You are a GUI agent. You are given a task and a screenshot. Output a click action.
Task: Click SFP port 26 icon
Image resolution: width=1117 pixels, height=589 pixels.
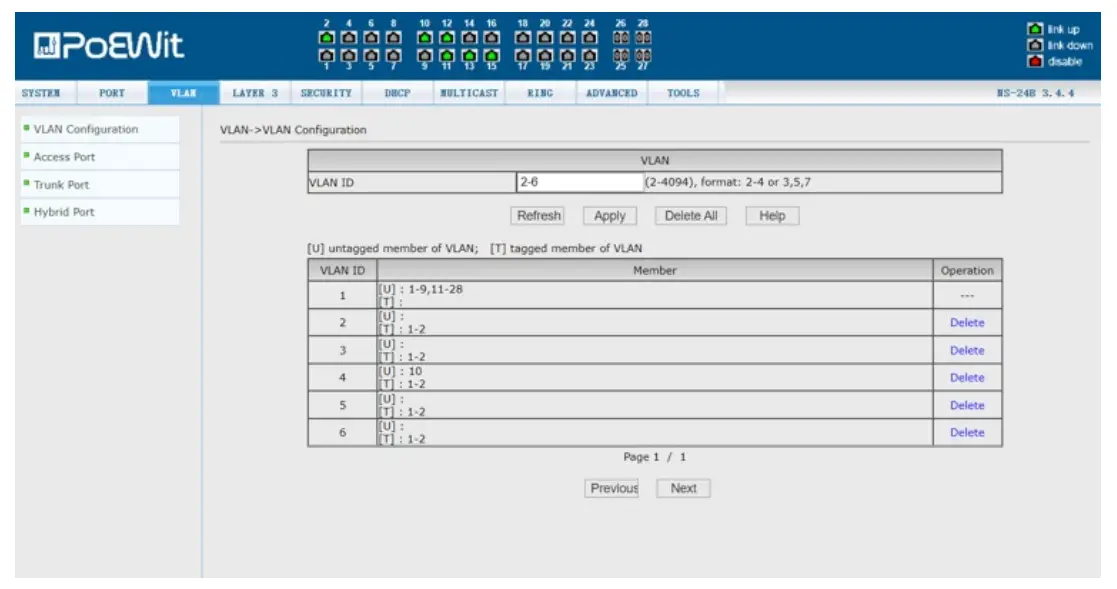click(x=621, y=38)
